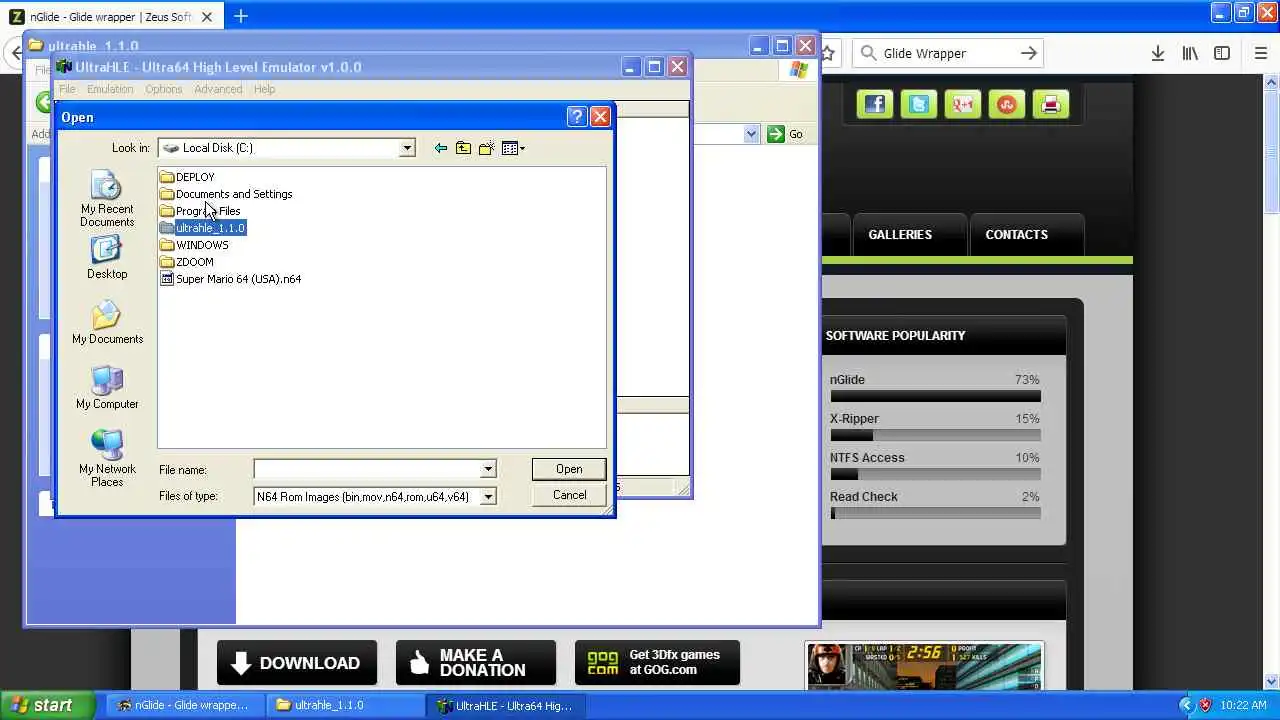Select nGlide browser tab

pos(110,17)
